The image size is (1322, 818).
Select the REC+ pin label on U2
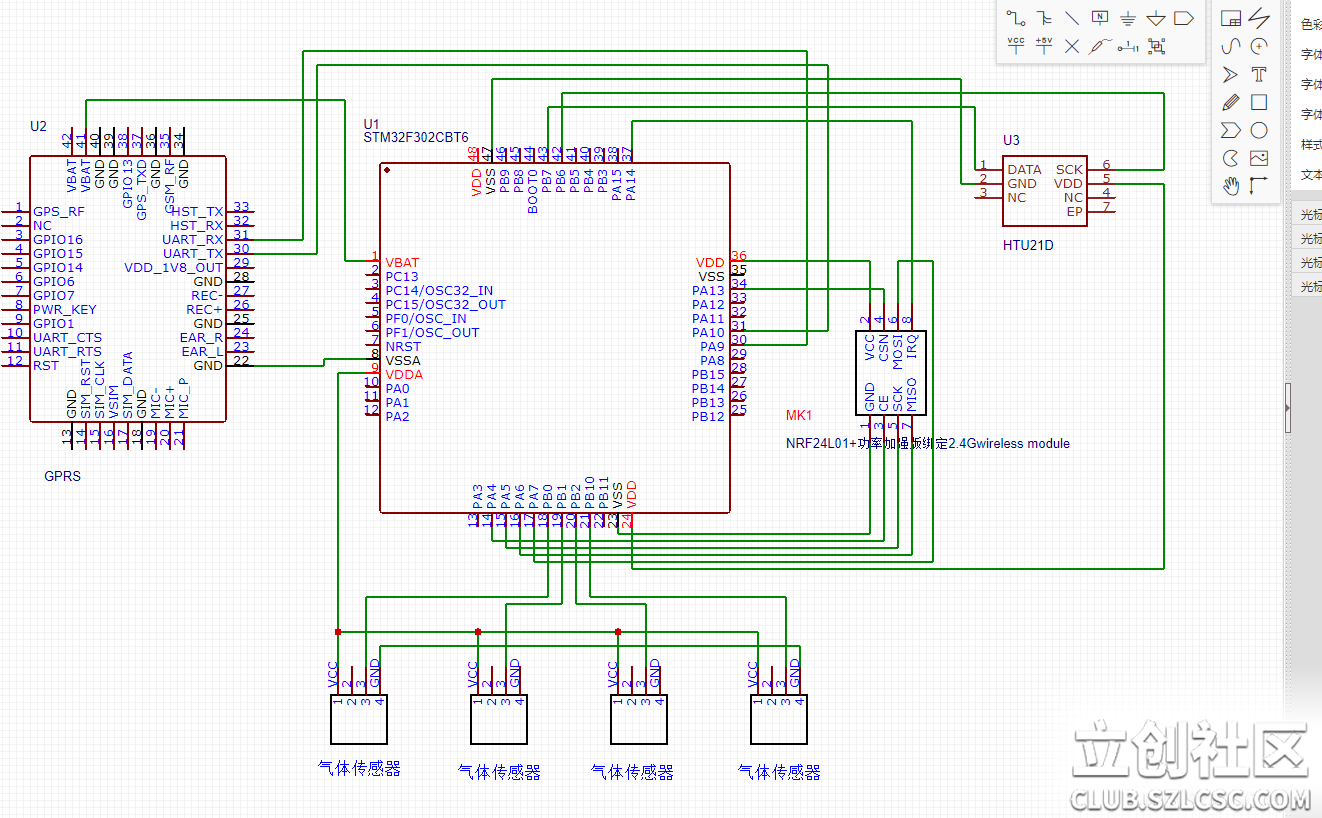pos(204,310)
